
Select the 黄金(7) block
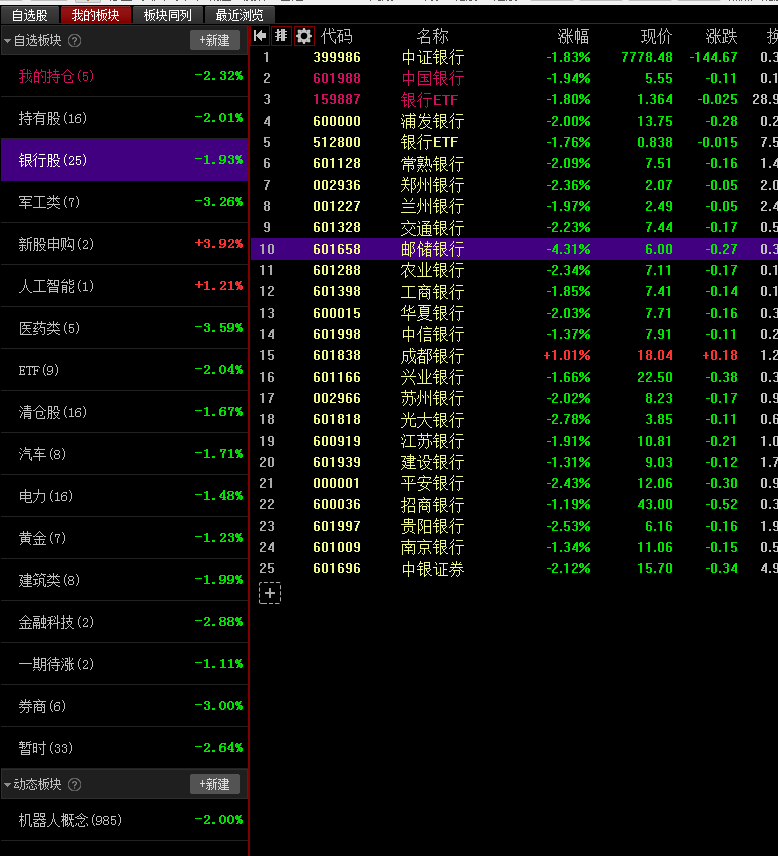click(x=124, y=538)
